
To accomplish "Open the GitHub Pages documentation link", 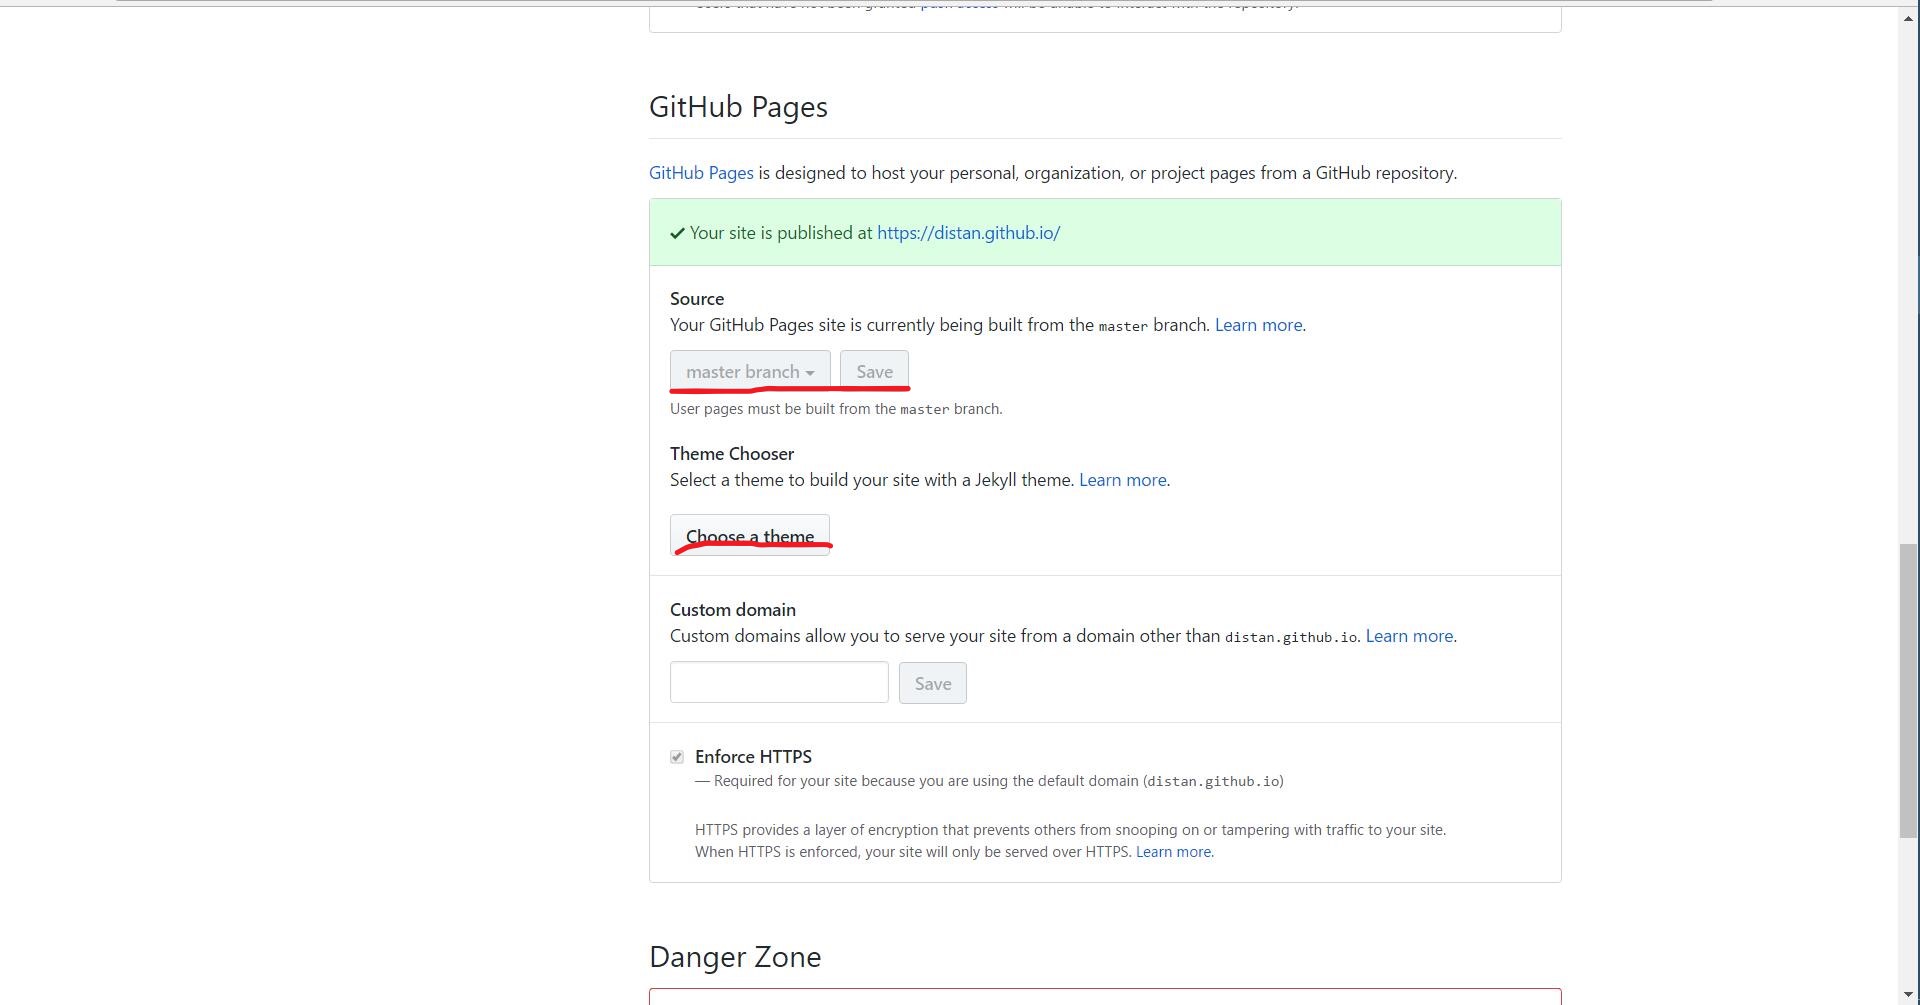I will pyautogui.click(x=701, y=173).
